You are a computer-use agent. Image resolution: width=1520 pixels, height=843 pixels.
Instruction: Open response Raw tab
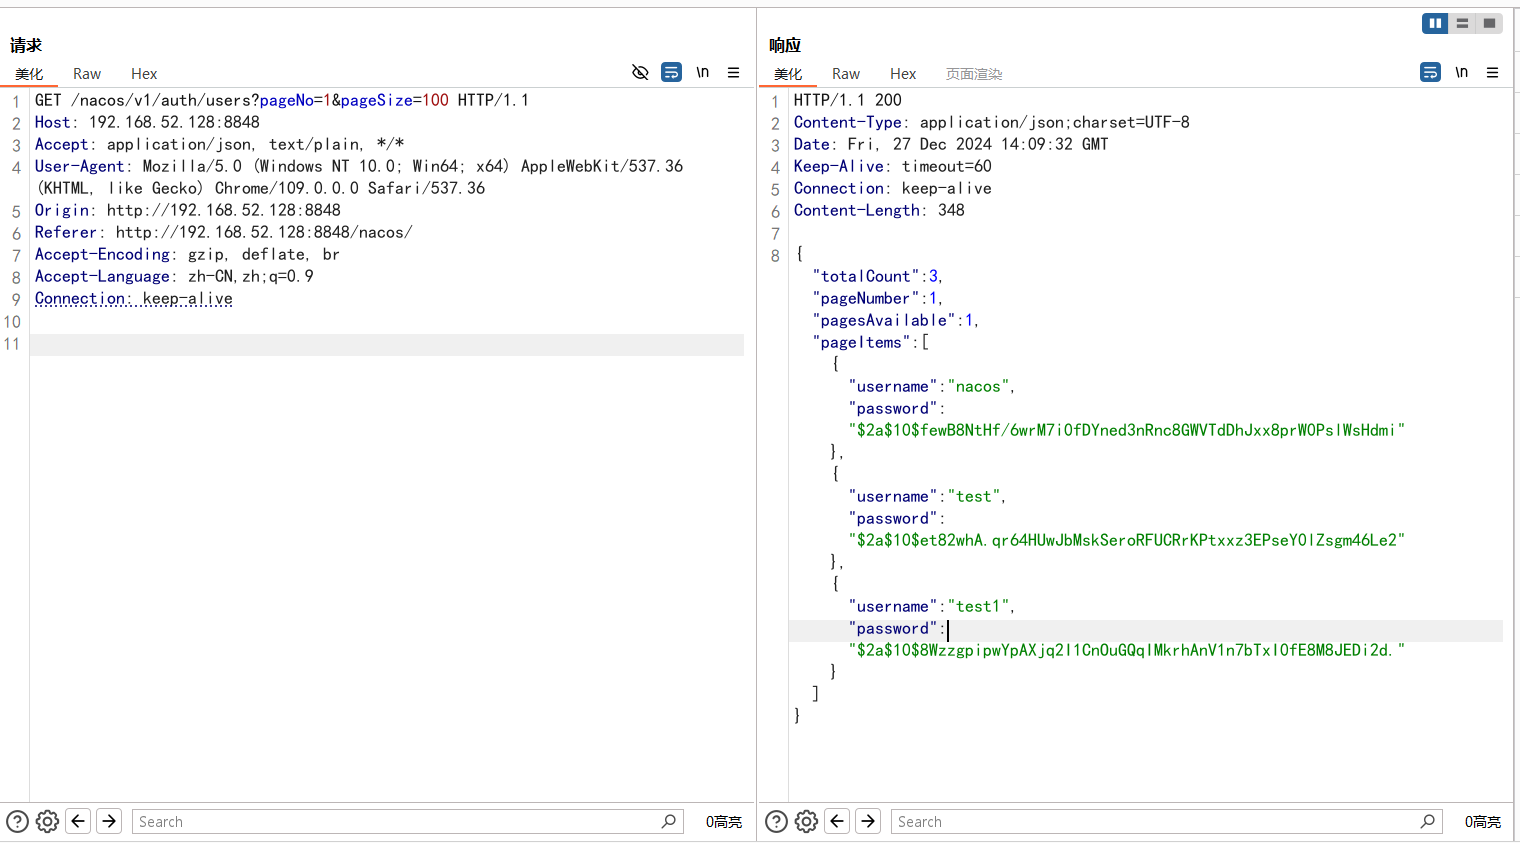(x=846, y=74)
